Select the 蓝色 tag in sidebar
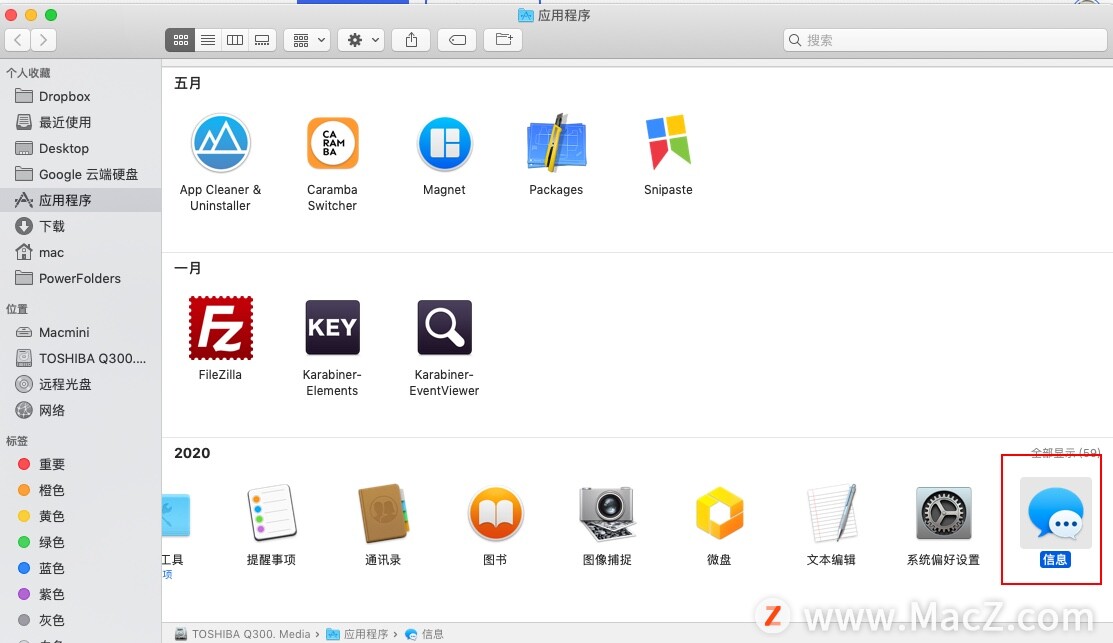Screen dimensions: 1113x643 81,568
